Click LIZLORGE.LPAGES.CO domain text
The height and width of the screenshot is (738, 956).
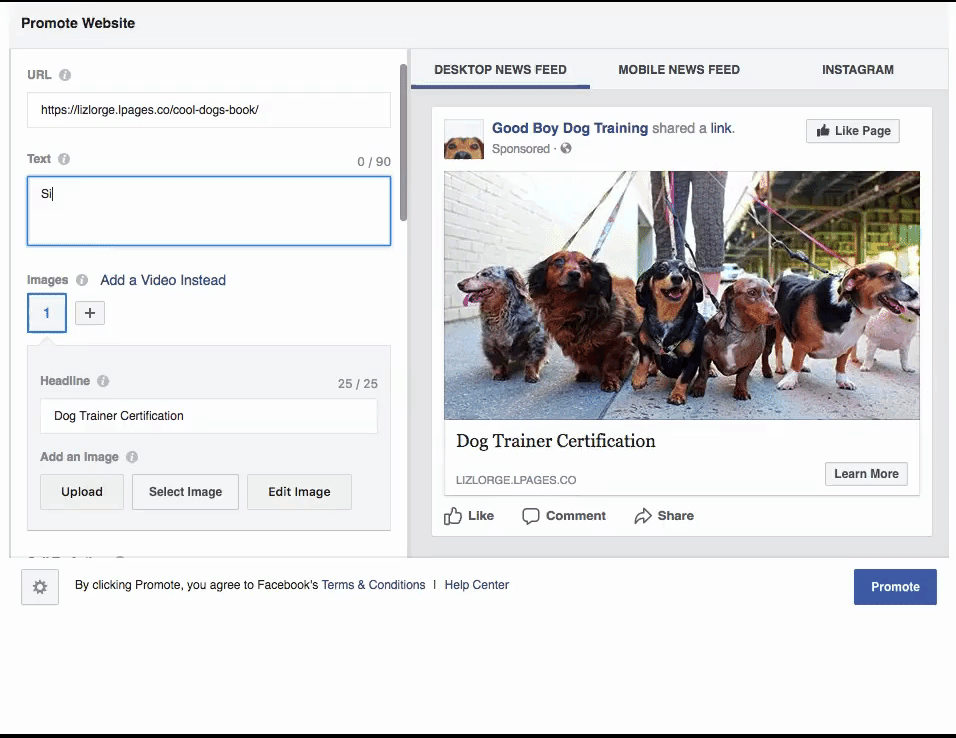516,480
